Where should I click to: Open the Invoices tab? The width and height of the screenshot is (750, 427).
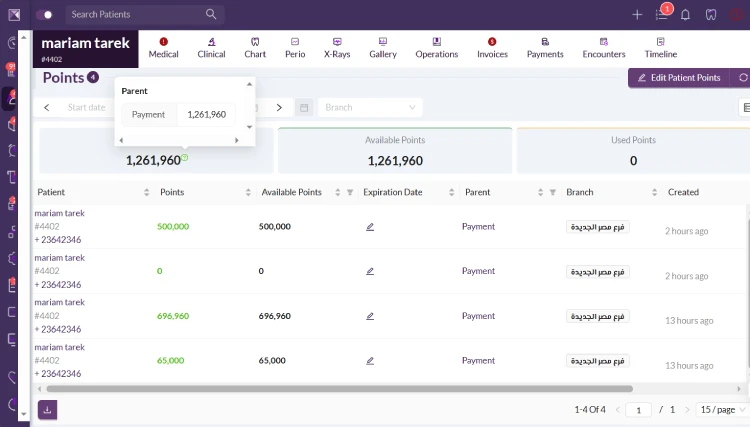(492, 48)
